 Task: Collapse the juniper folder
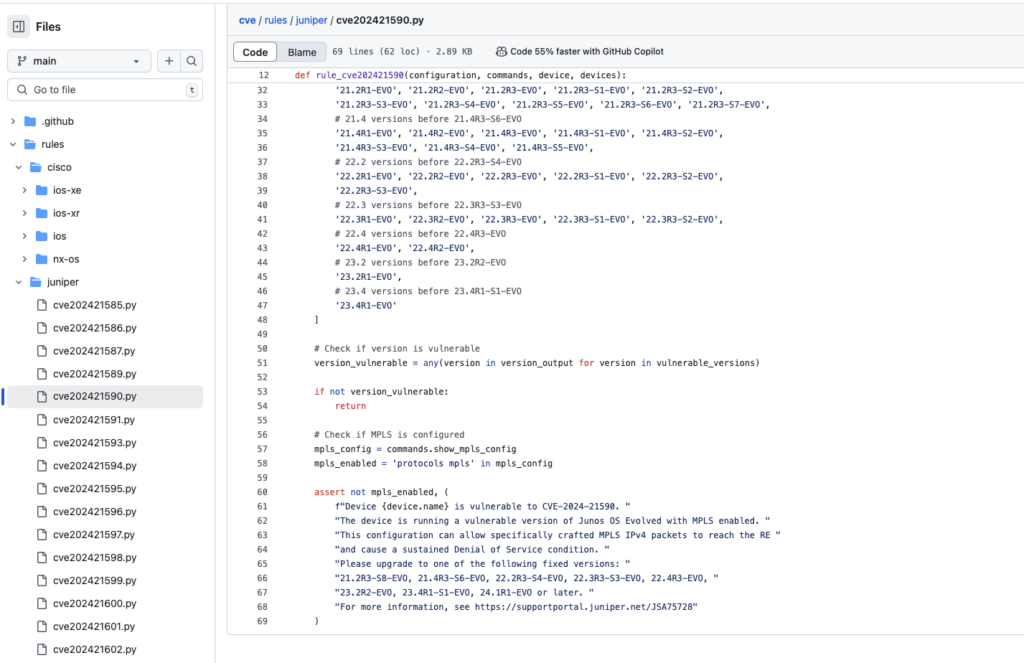(19, 282)
